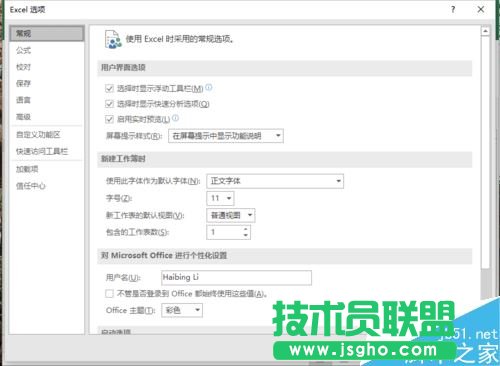Click info icon beside 启用实时预览
The image size is (500, 366).
click(175, 118)
